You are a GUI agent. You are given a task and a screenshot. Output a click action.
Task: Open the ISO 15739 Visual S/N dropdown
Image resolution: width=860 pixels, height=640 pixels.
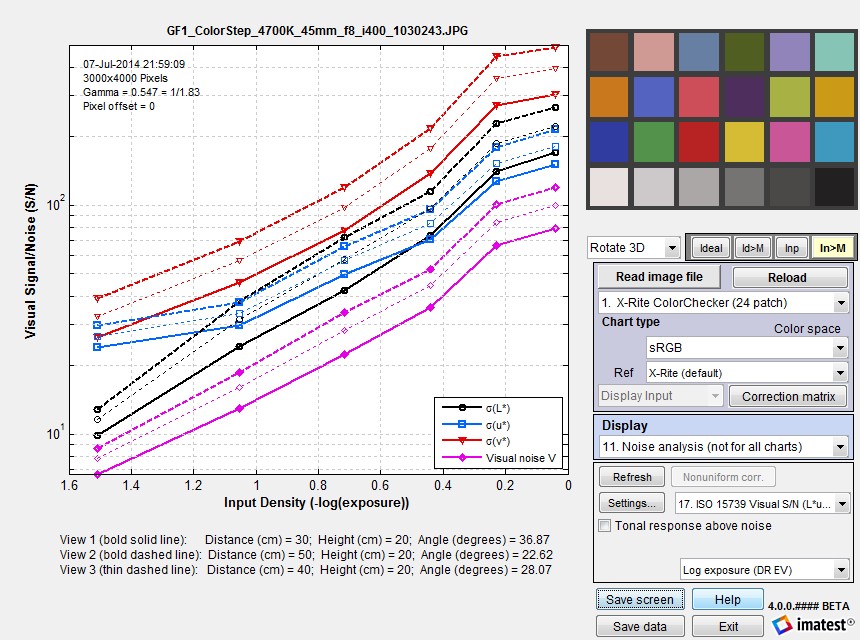pyautogui.click(x=762, y=504)
